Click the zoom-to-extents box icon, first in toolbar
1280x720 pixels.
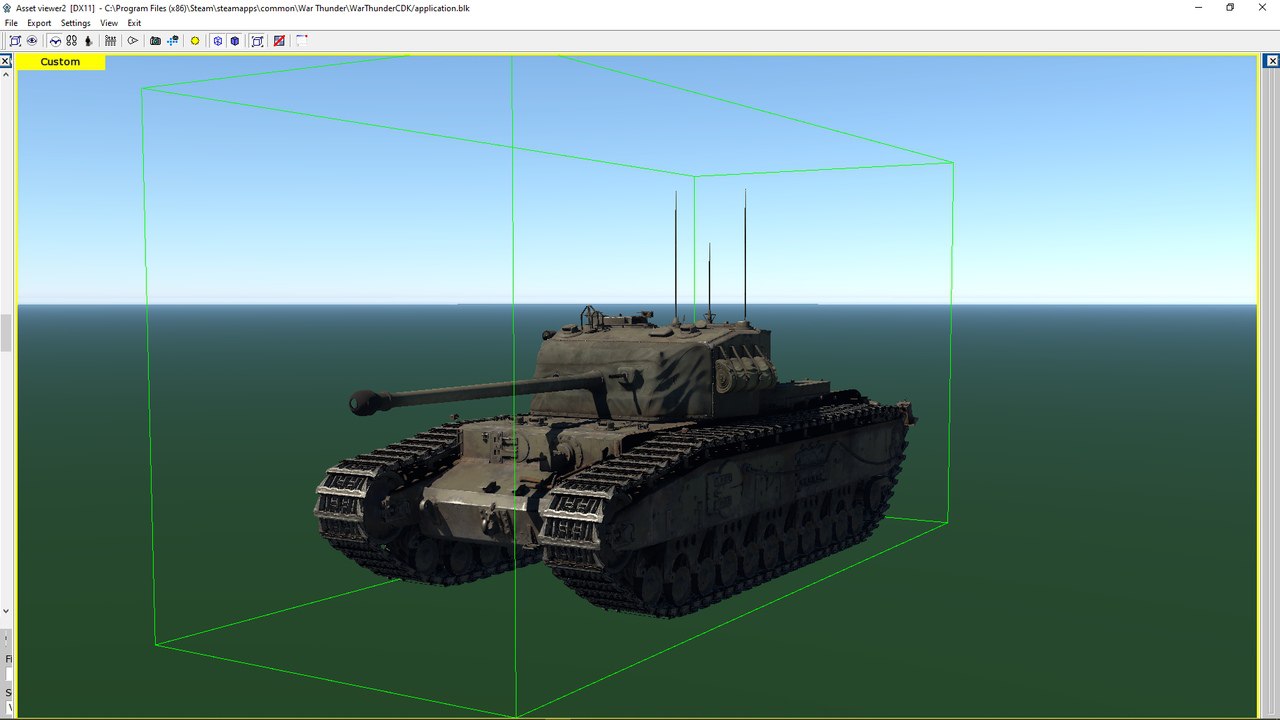point(15,41)
